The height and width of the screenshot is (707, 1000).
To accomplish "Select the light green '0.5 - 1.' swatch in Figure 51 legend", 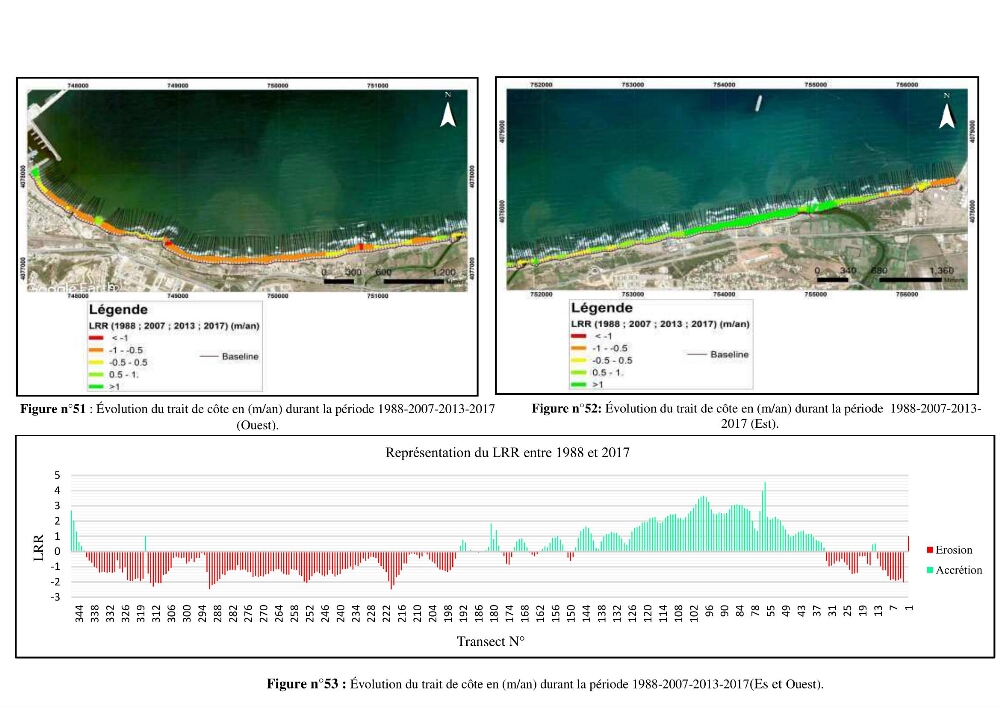I will click(x=96, y=374).
